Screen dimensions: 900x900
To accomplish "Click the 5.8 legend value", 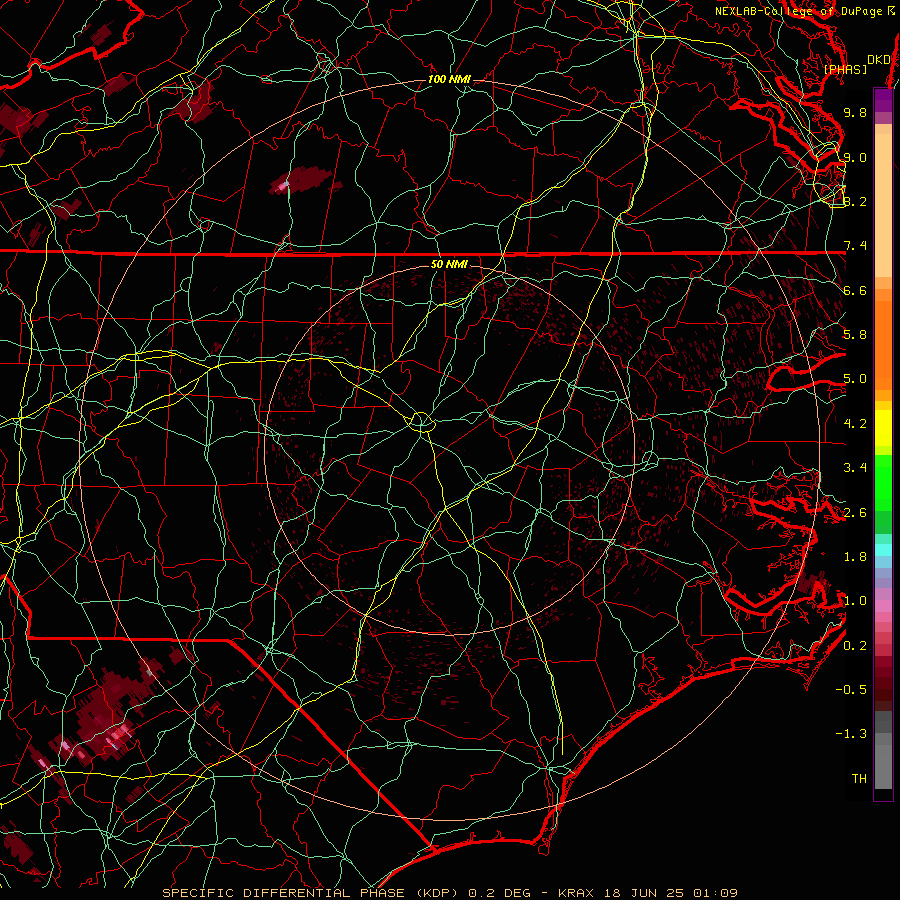I will (x=855, y=334).
